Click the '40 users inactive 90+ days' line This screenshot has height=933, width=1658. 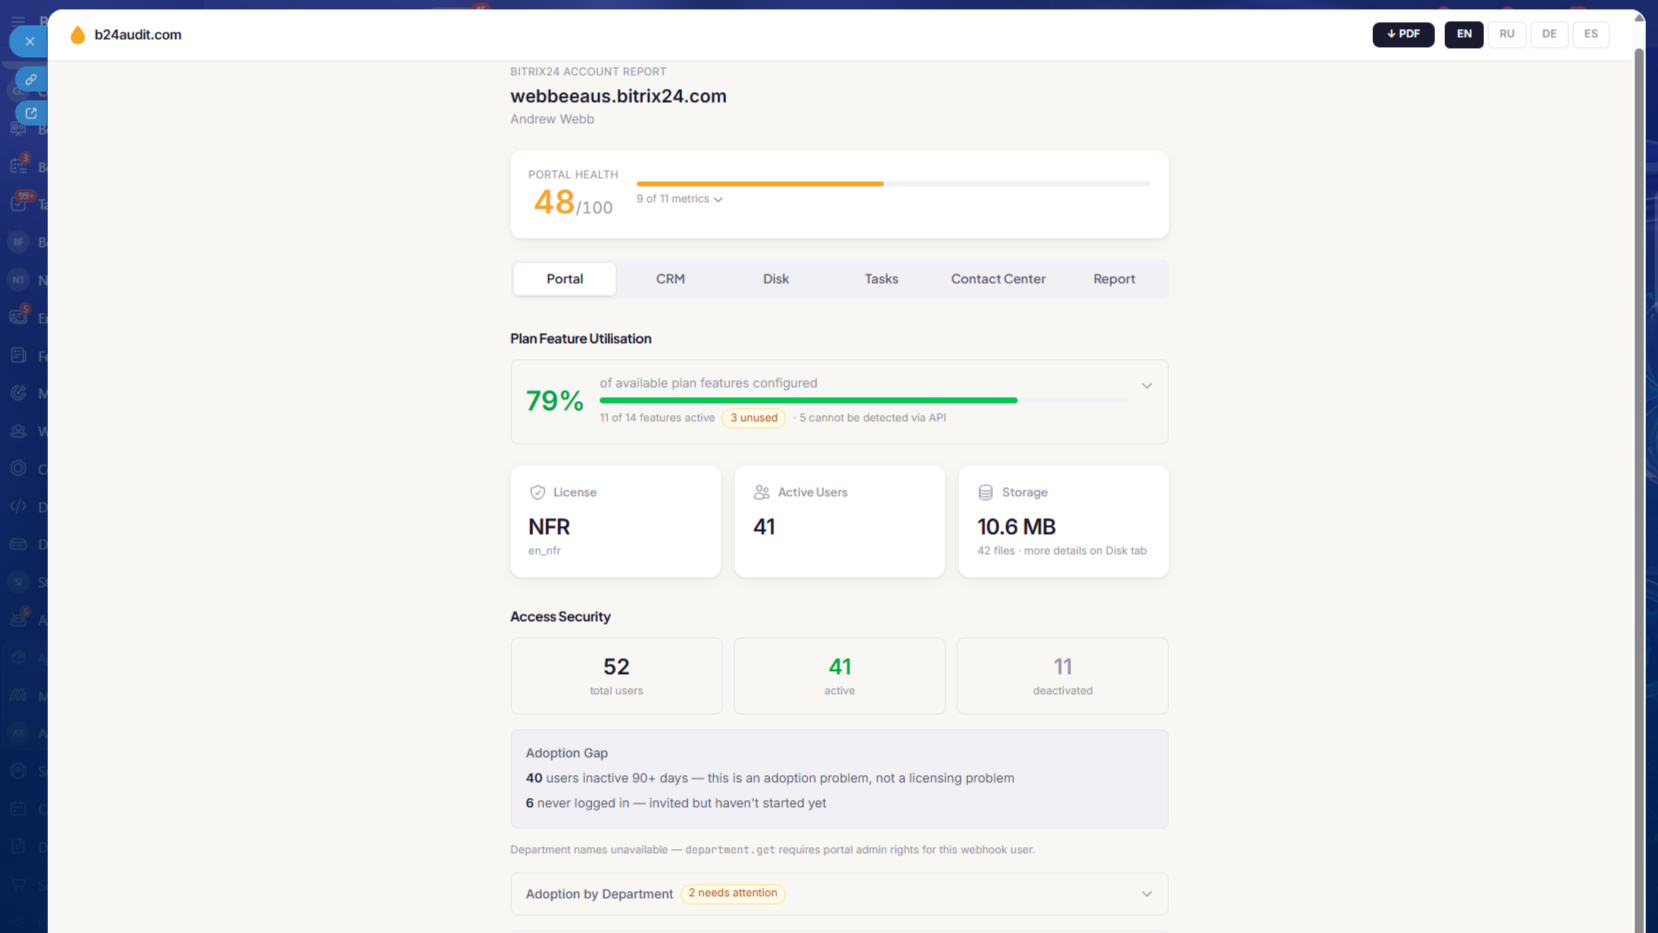point(770,778)
